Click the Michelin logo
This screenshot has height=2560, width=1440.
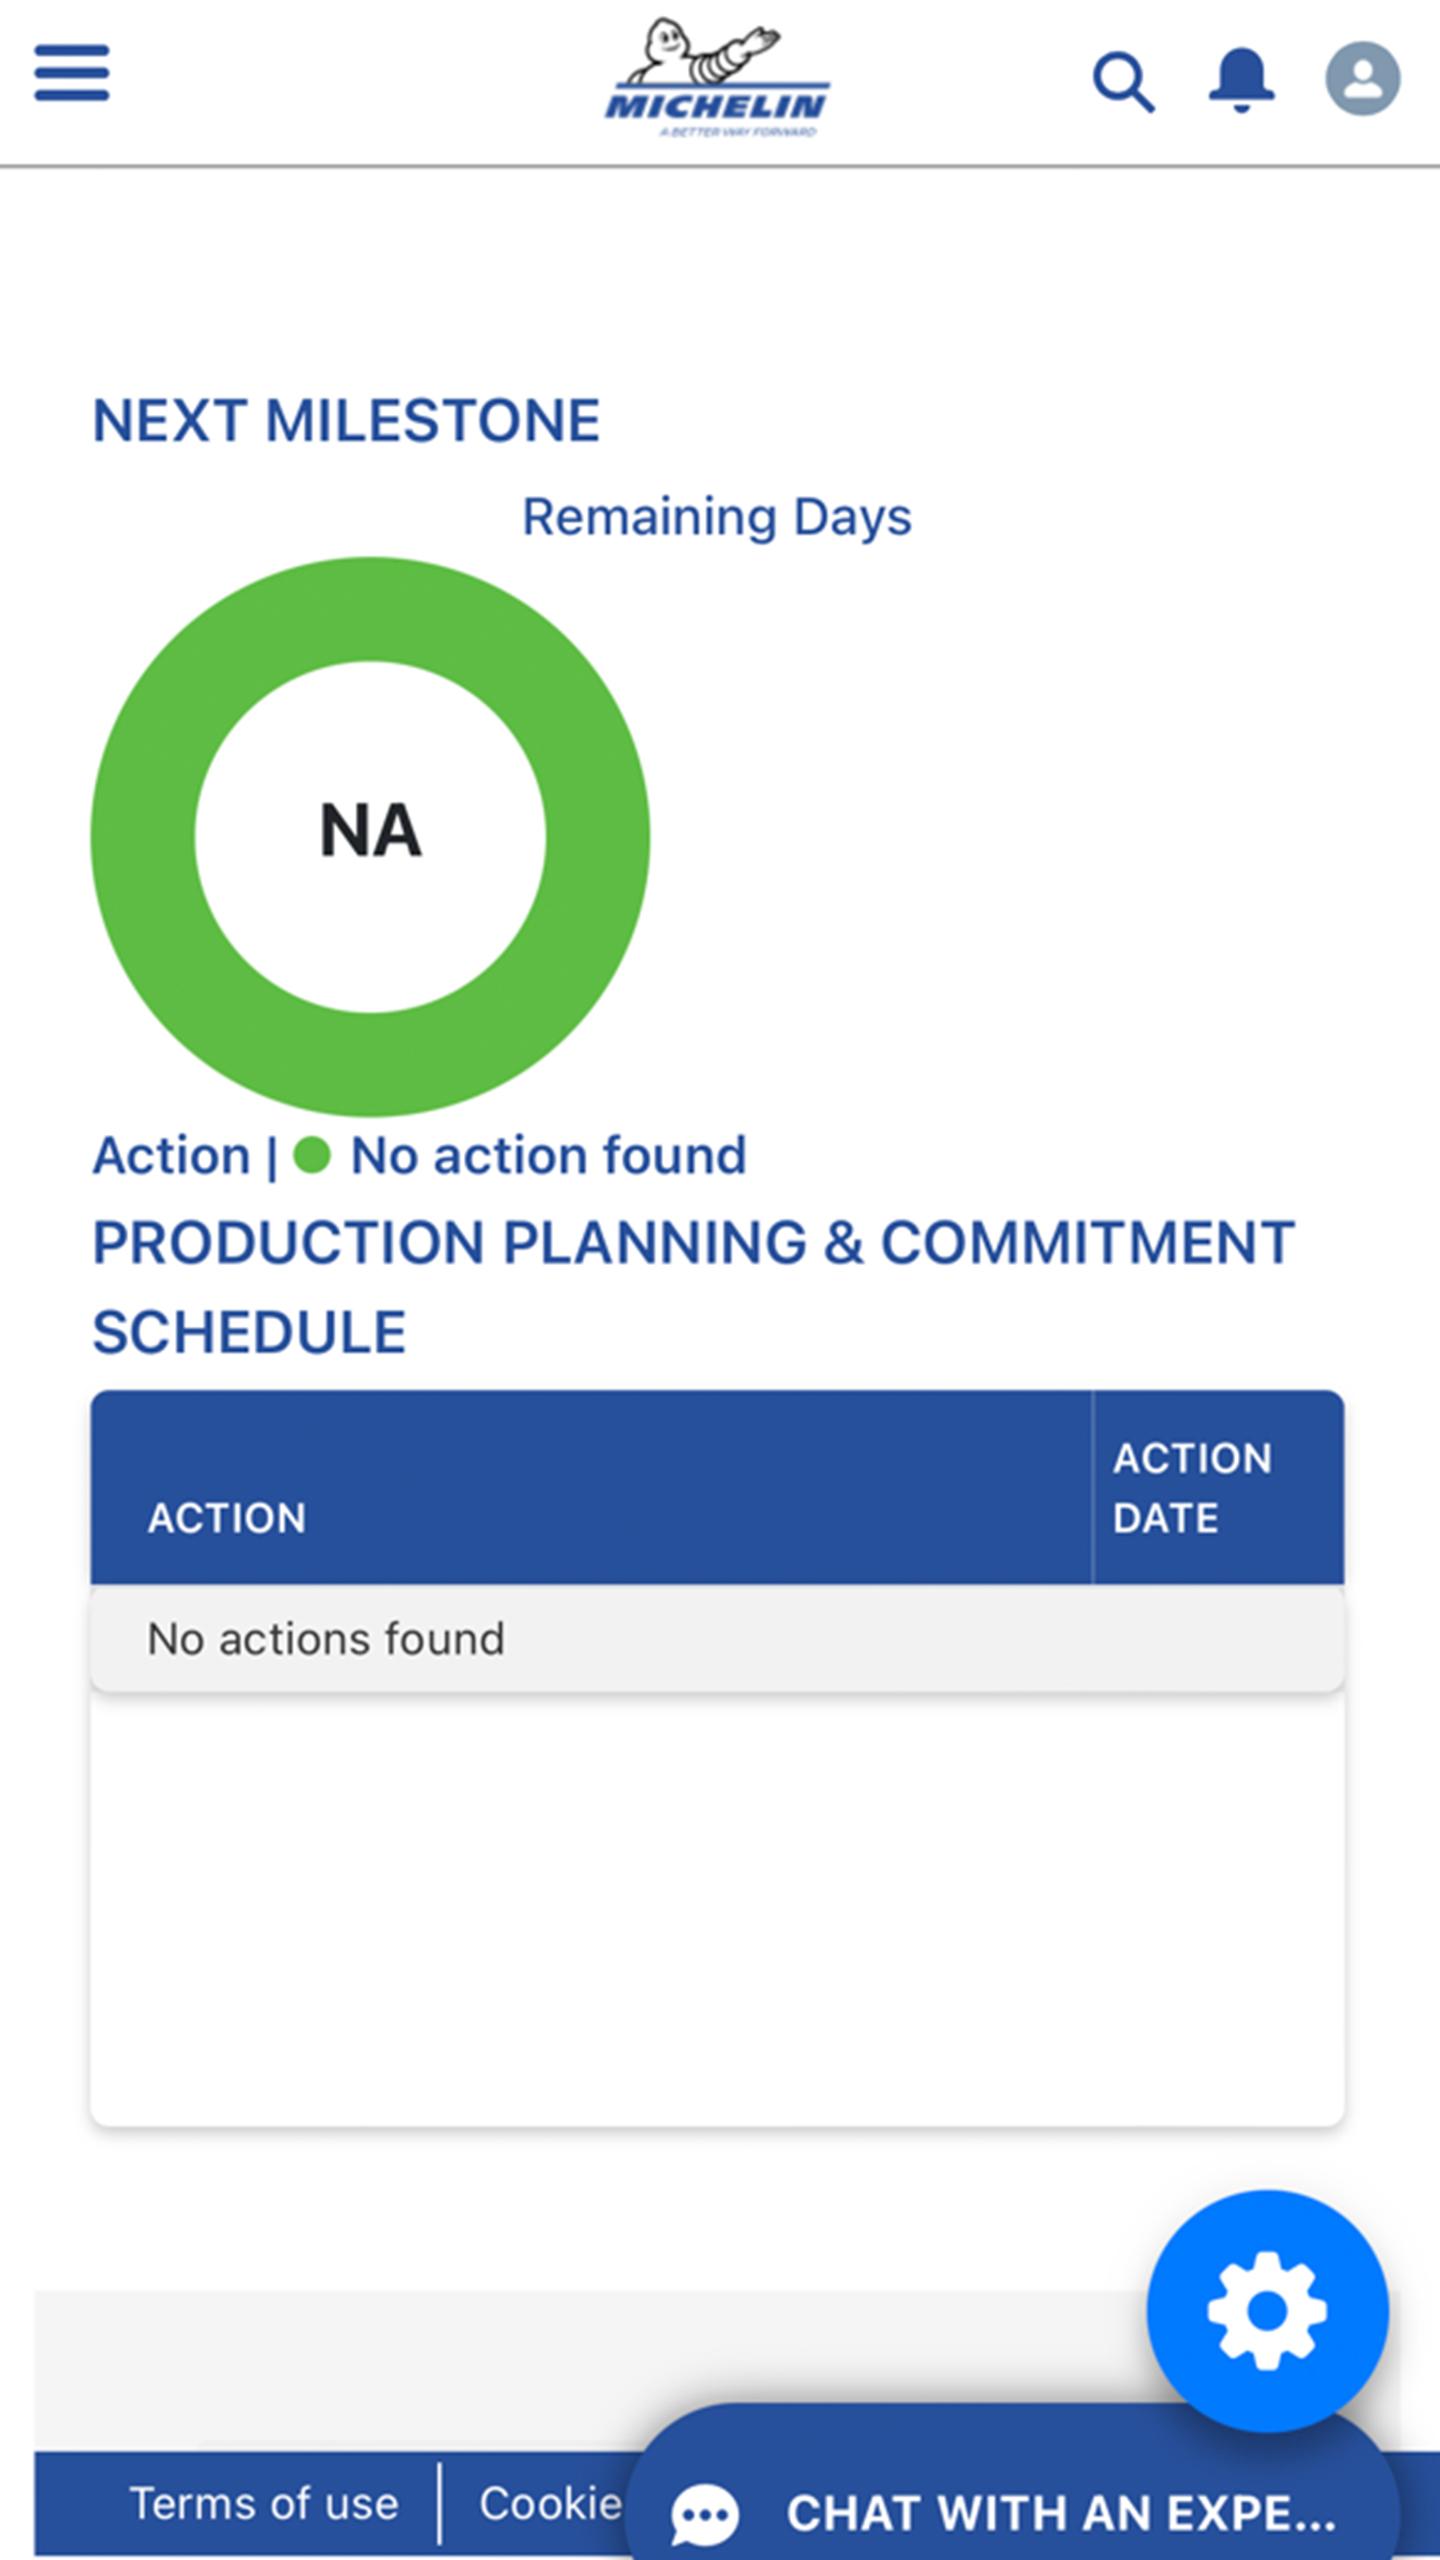(x=717, y=79)
